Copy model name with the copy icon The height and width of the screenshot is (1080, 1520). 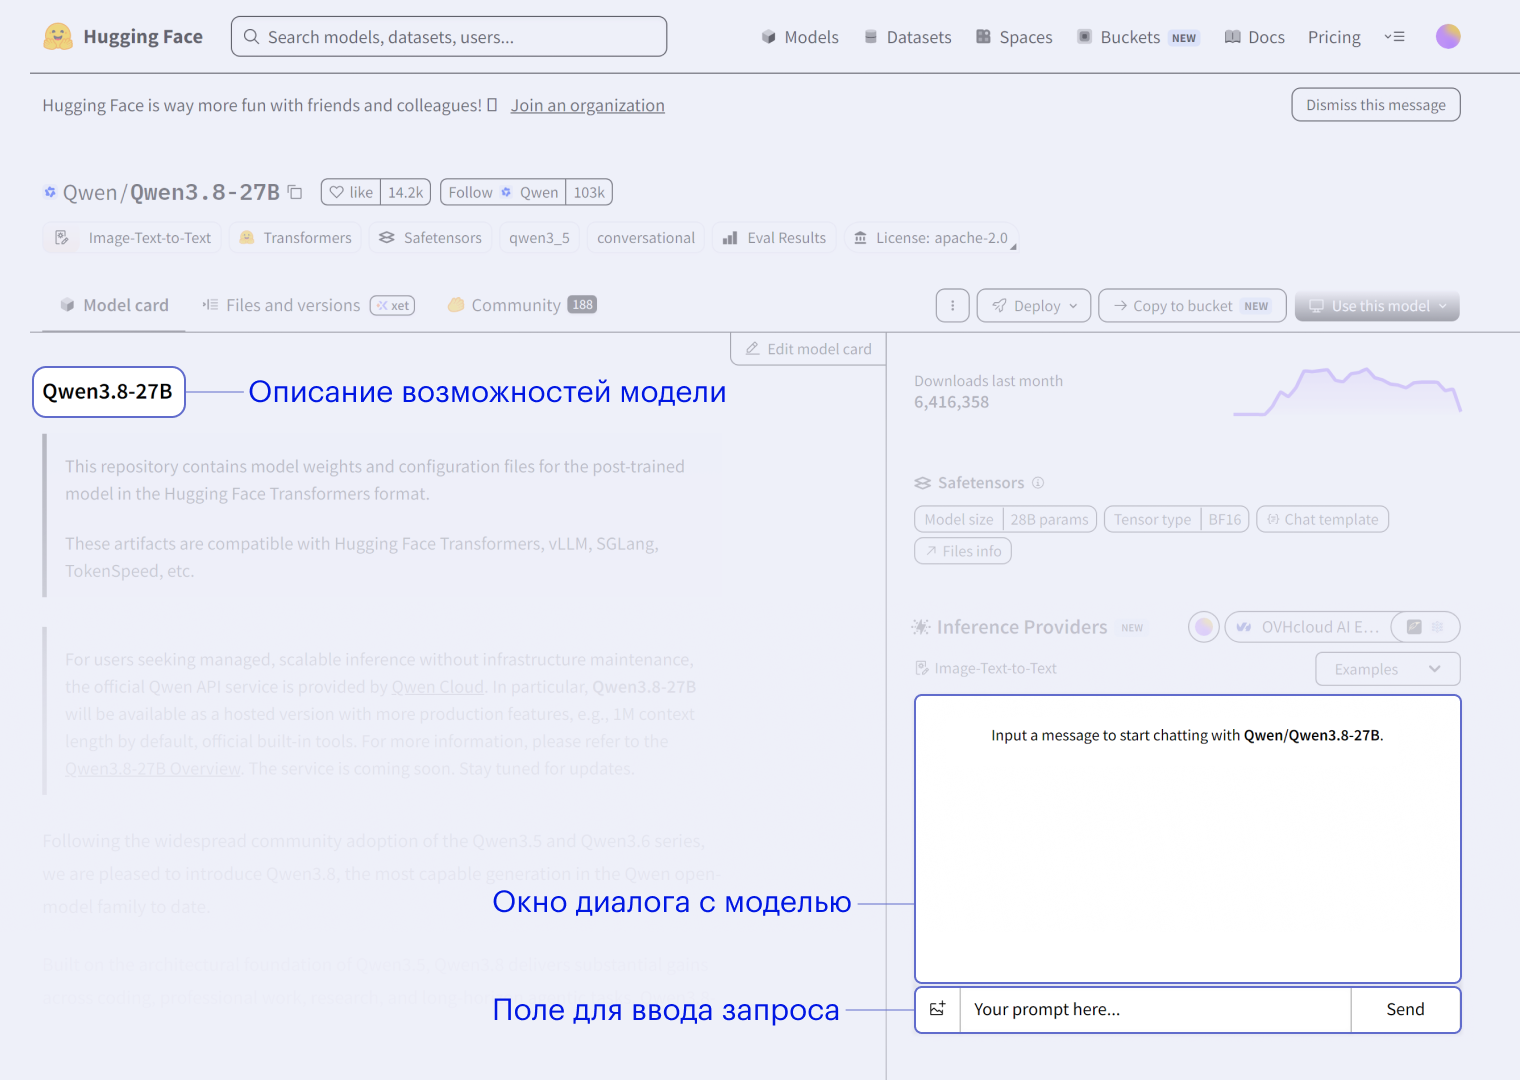(x=295, y=192)
